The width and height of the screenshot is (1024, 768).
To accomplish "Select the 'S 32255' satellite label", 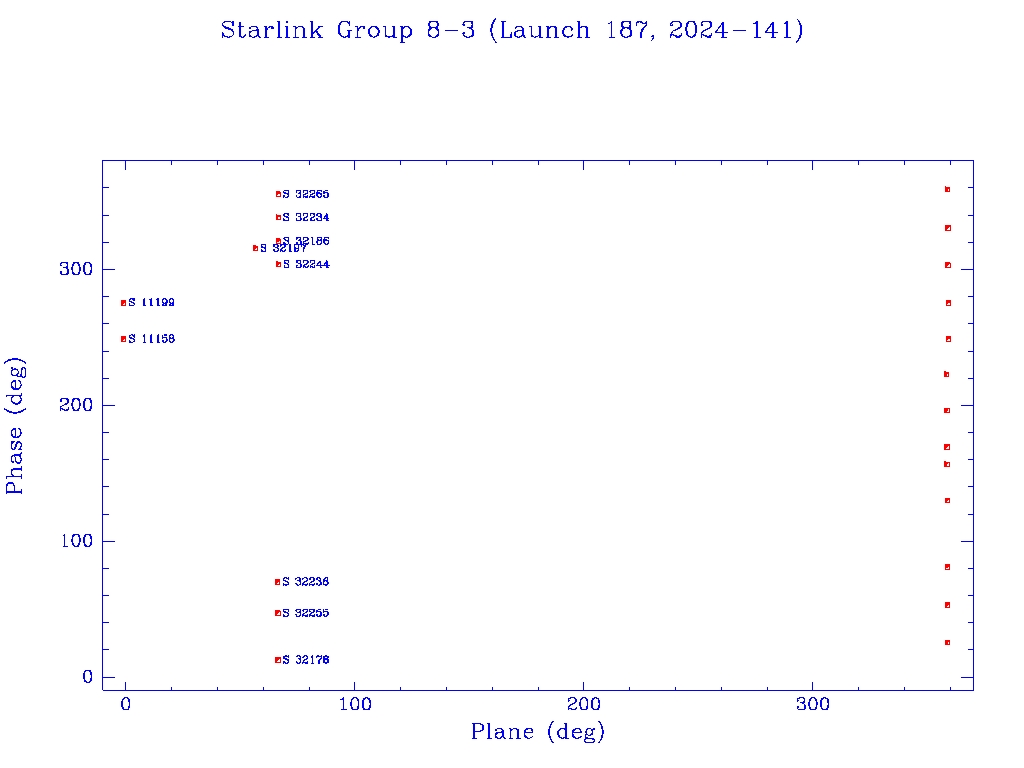I will (306, 613).
